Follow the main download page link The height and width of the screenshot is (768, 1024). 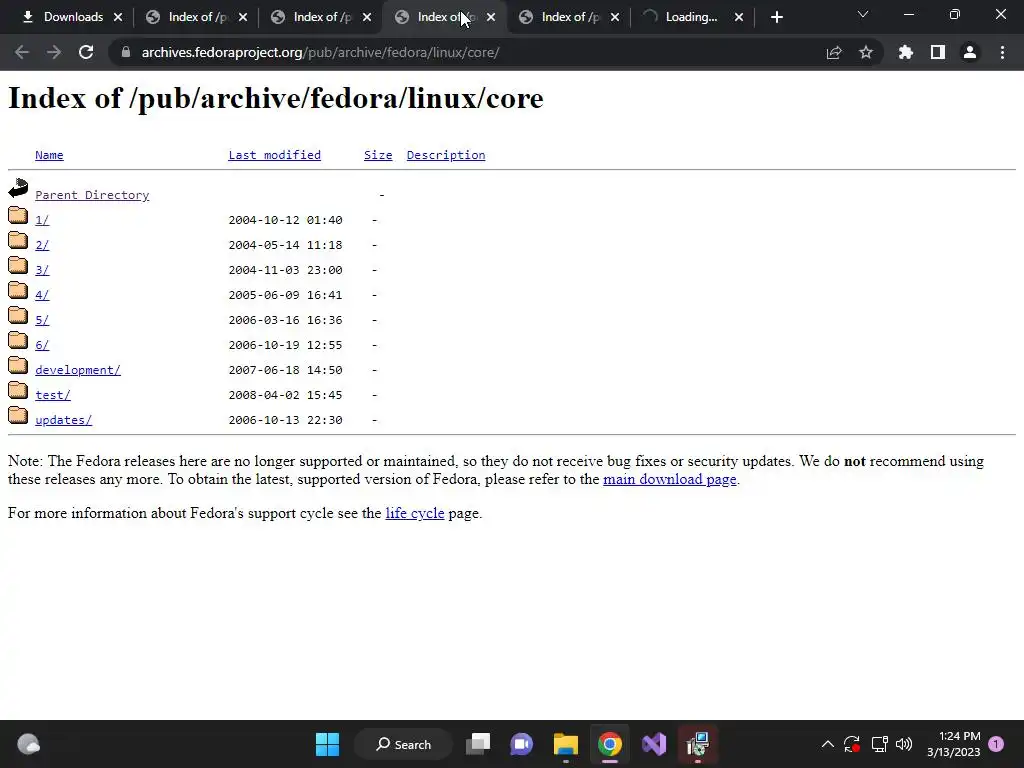(x=669, y=479)
